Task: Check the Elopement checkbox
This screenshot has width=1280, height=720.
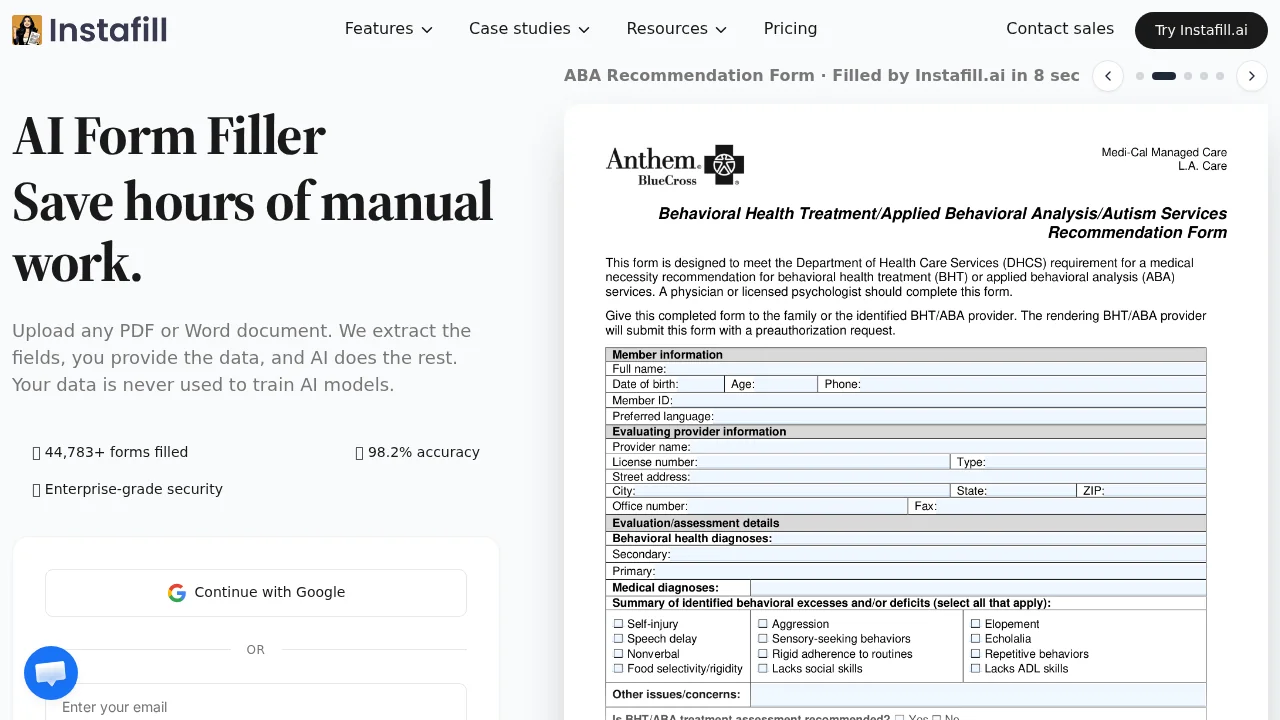Action: [x=975, y=624]
